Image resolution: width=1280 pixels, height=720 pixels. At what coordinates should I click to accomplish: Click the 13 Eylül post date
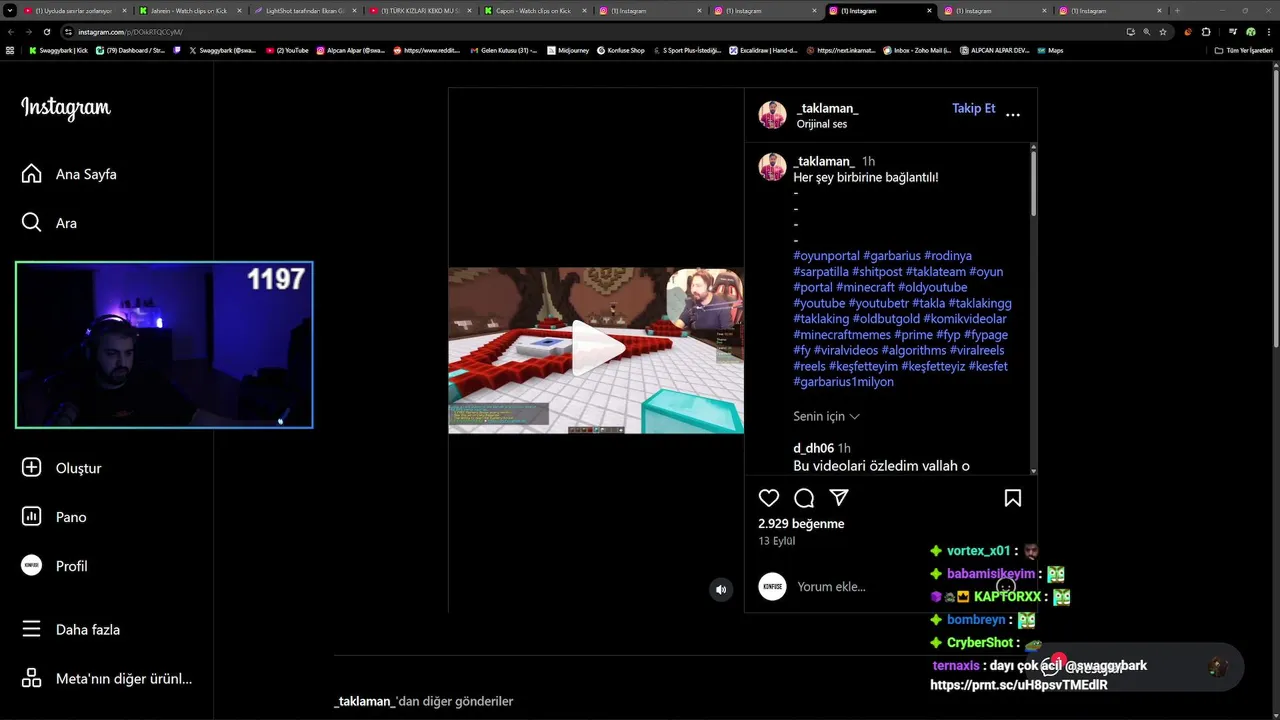coord(777,541)
